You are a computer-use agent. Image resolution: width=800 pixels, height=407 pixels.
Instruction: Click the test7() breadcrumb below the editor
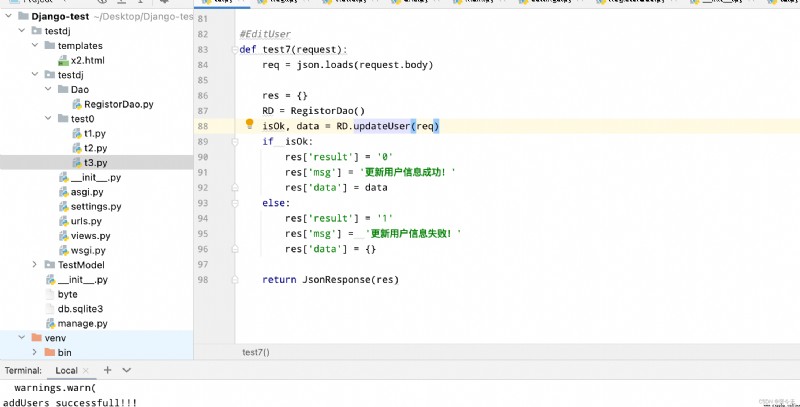(x=256, y=352)
